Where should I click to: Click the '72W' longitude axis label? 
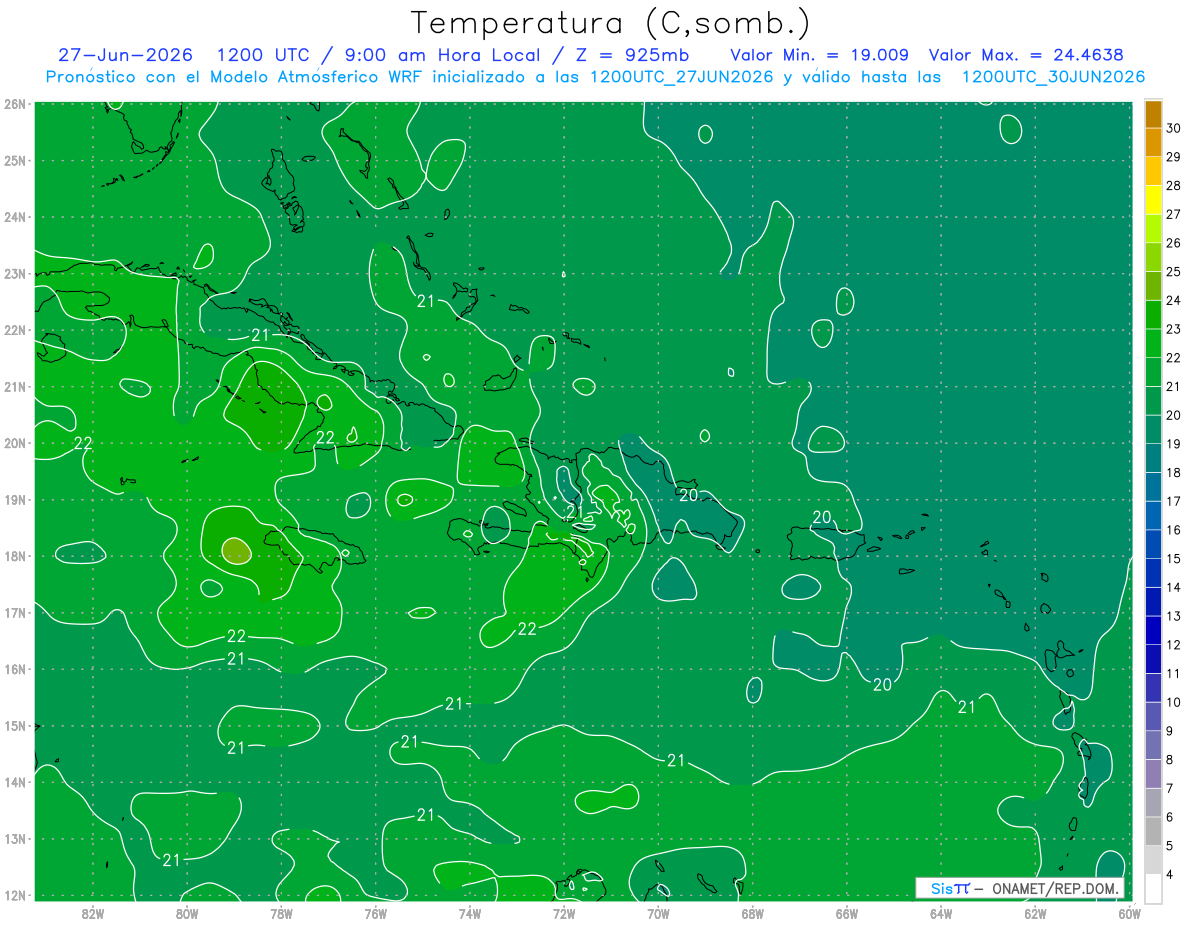pyautogui.click(x=564, y=913)
